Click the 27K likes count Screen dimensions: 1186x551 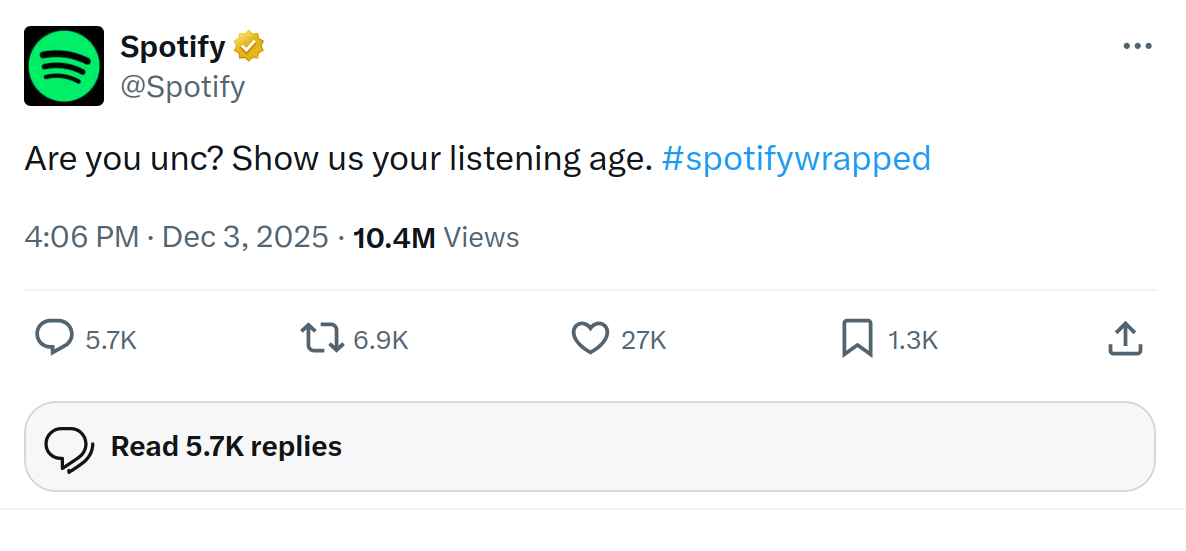pos(643,340)
